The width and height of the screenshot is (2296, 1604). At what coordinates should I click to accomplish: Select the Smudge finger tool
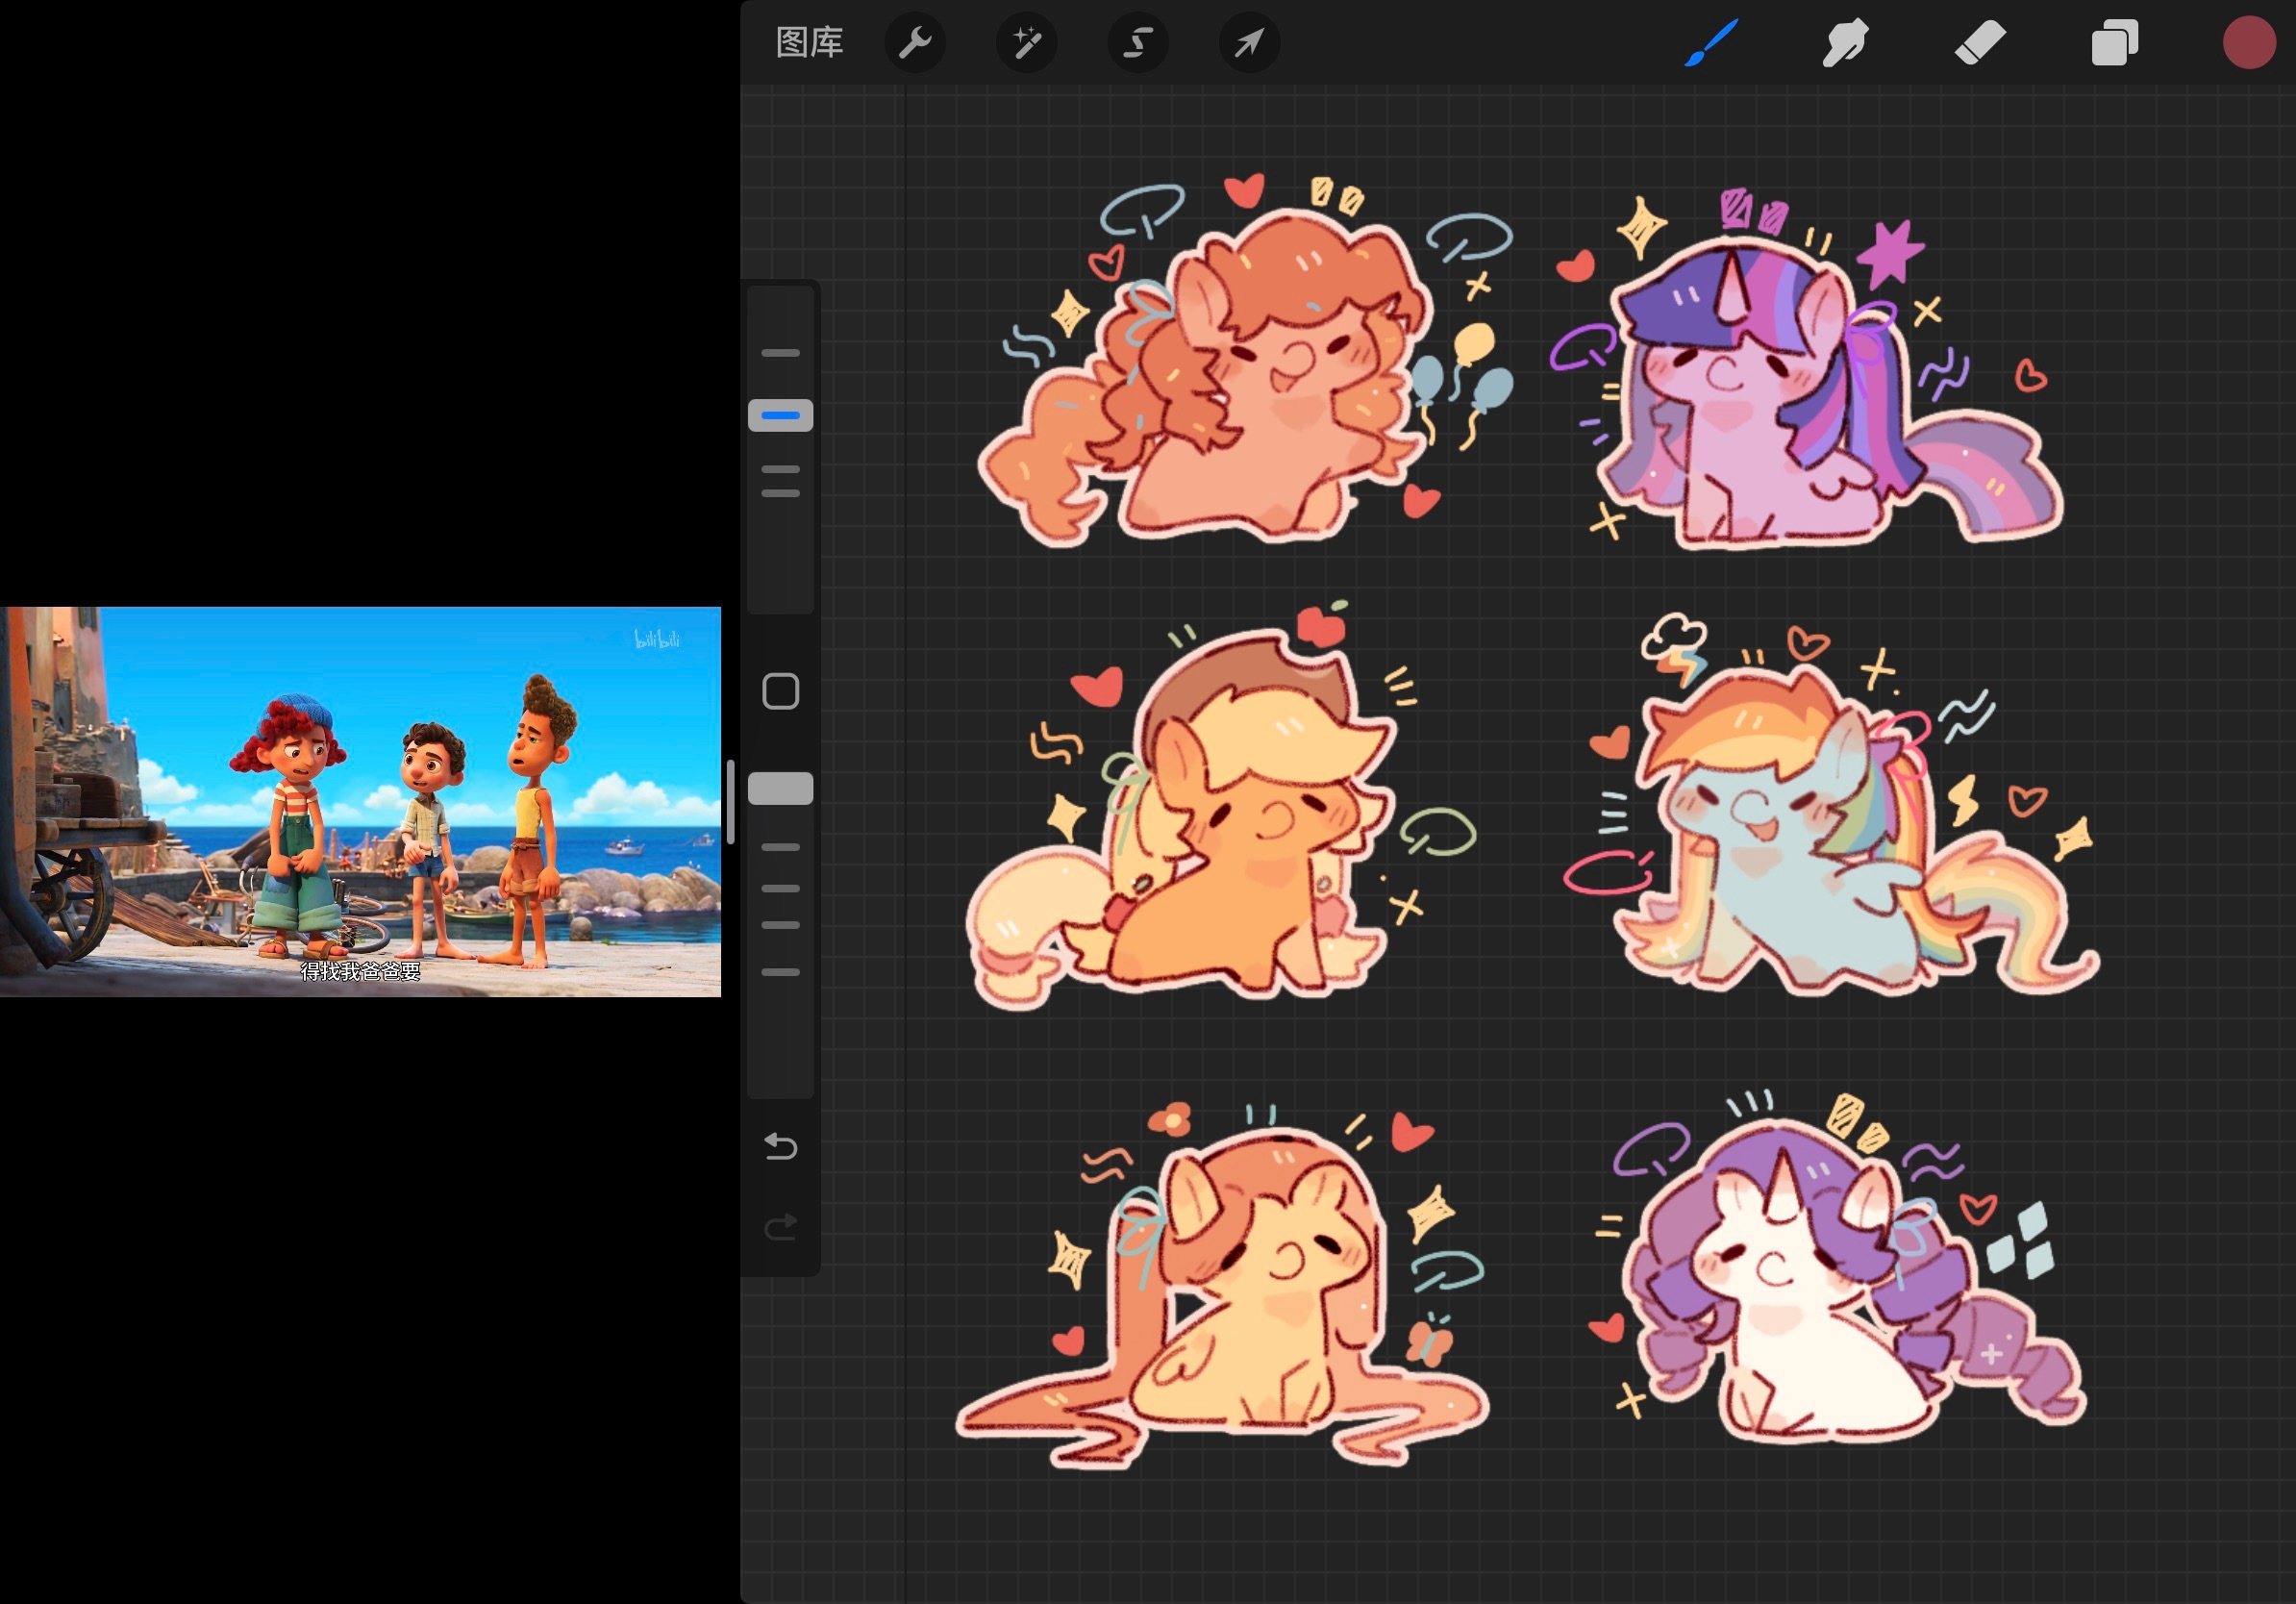coord(1844,42)
